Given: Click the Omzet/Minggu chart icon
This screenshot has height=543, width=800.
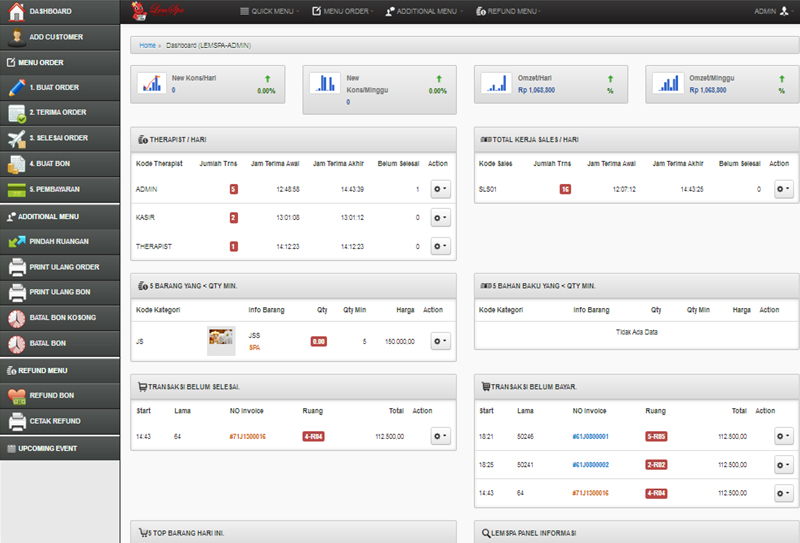Looking at the screenshot, I should pos(668,83).
